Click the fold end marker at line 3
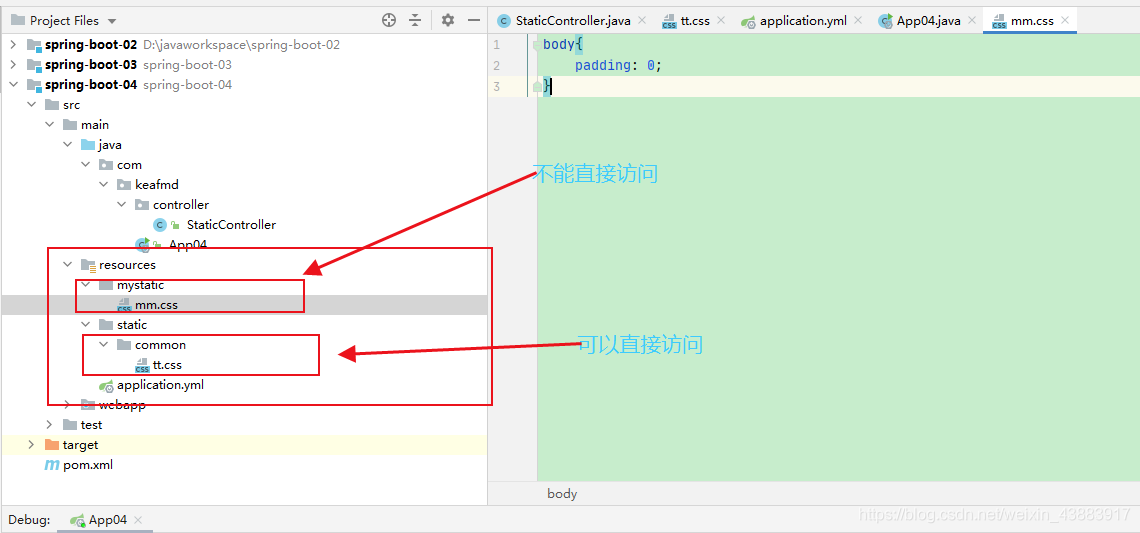Image resolution: width=1140 pixels, height=533 pixels. (537, 87)
